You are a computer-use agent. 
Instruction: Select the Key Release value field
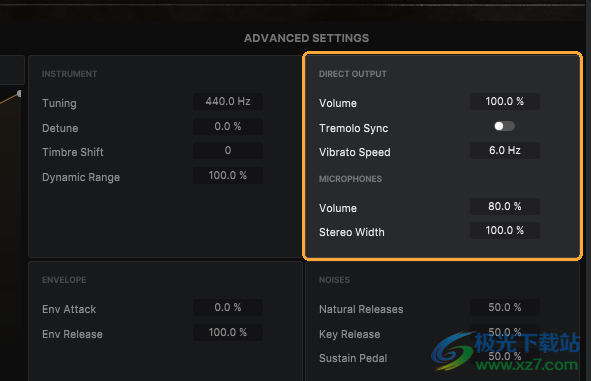pos(505,332)
